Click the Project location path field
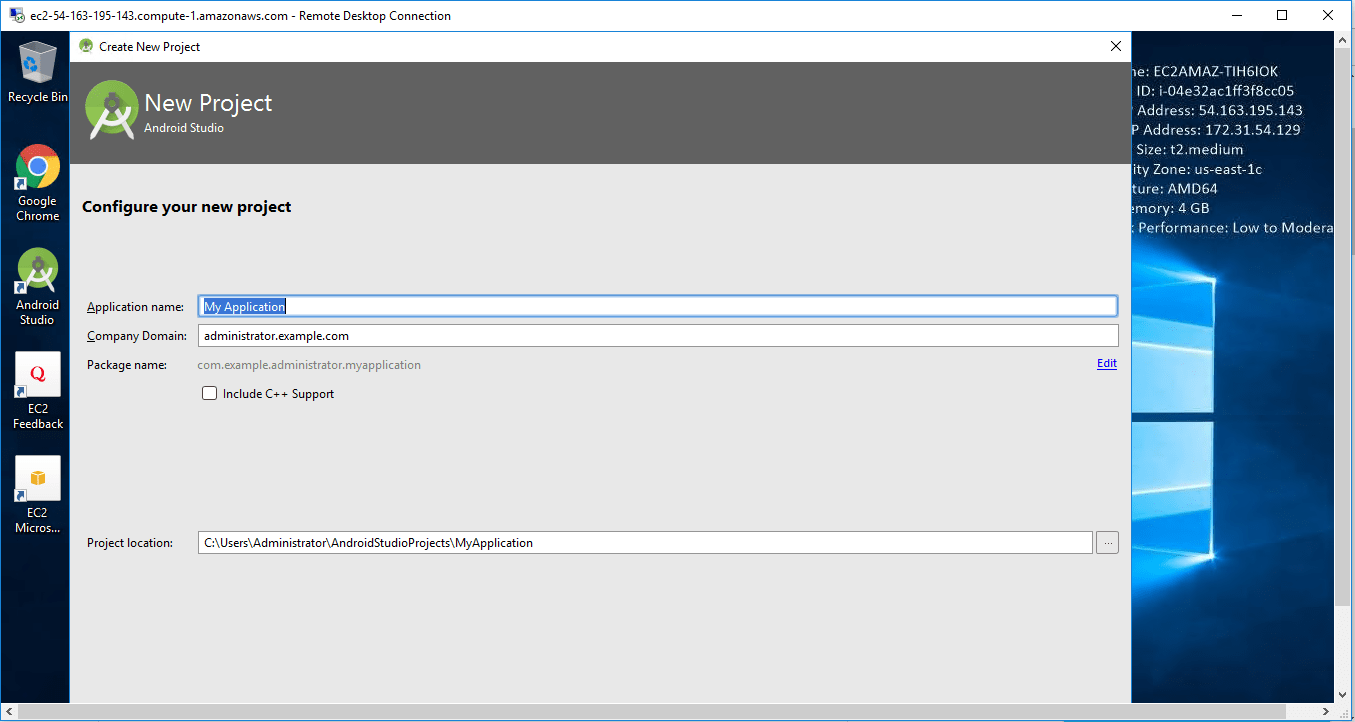 (x=644, y=543)
